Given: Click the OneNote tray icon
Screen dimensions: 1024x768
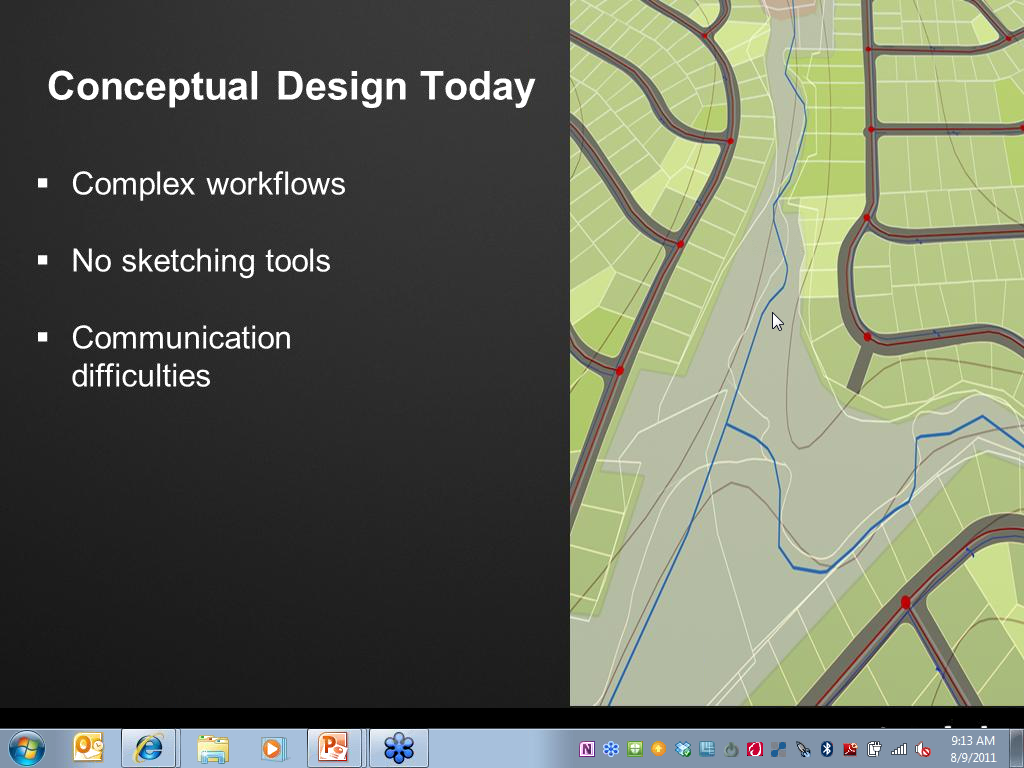Looking at the screenshot, I should [x=586, y=749].
